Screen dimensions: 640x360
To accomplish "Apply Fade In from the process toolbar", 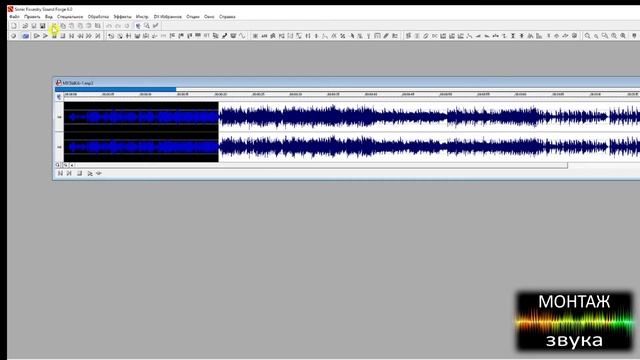I will (x=478, y=36).
